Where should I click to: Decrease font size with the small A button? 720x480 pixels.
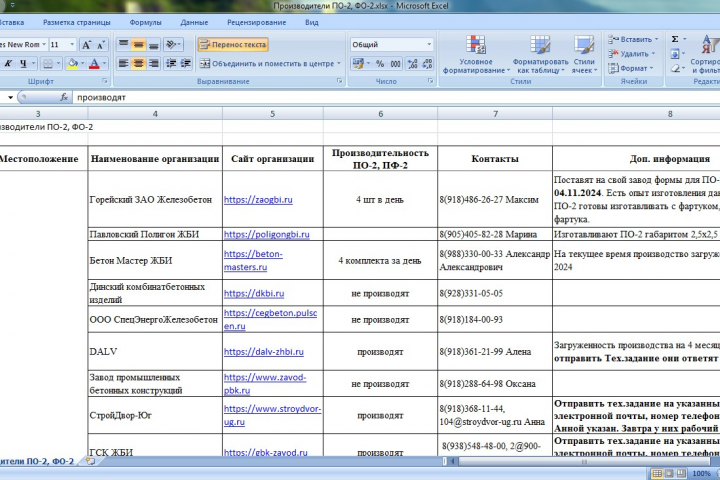point(101,45)
